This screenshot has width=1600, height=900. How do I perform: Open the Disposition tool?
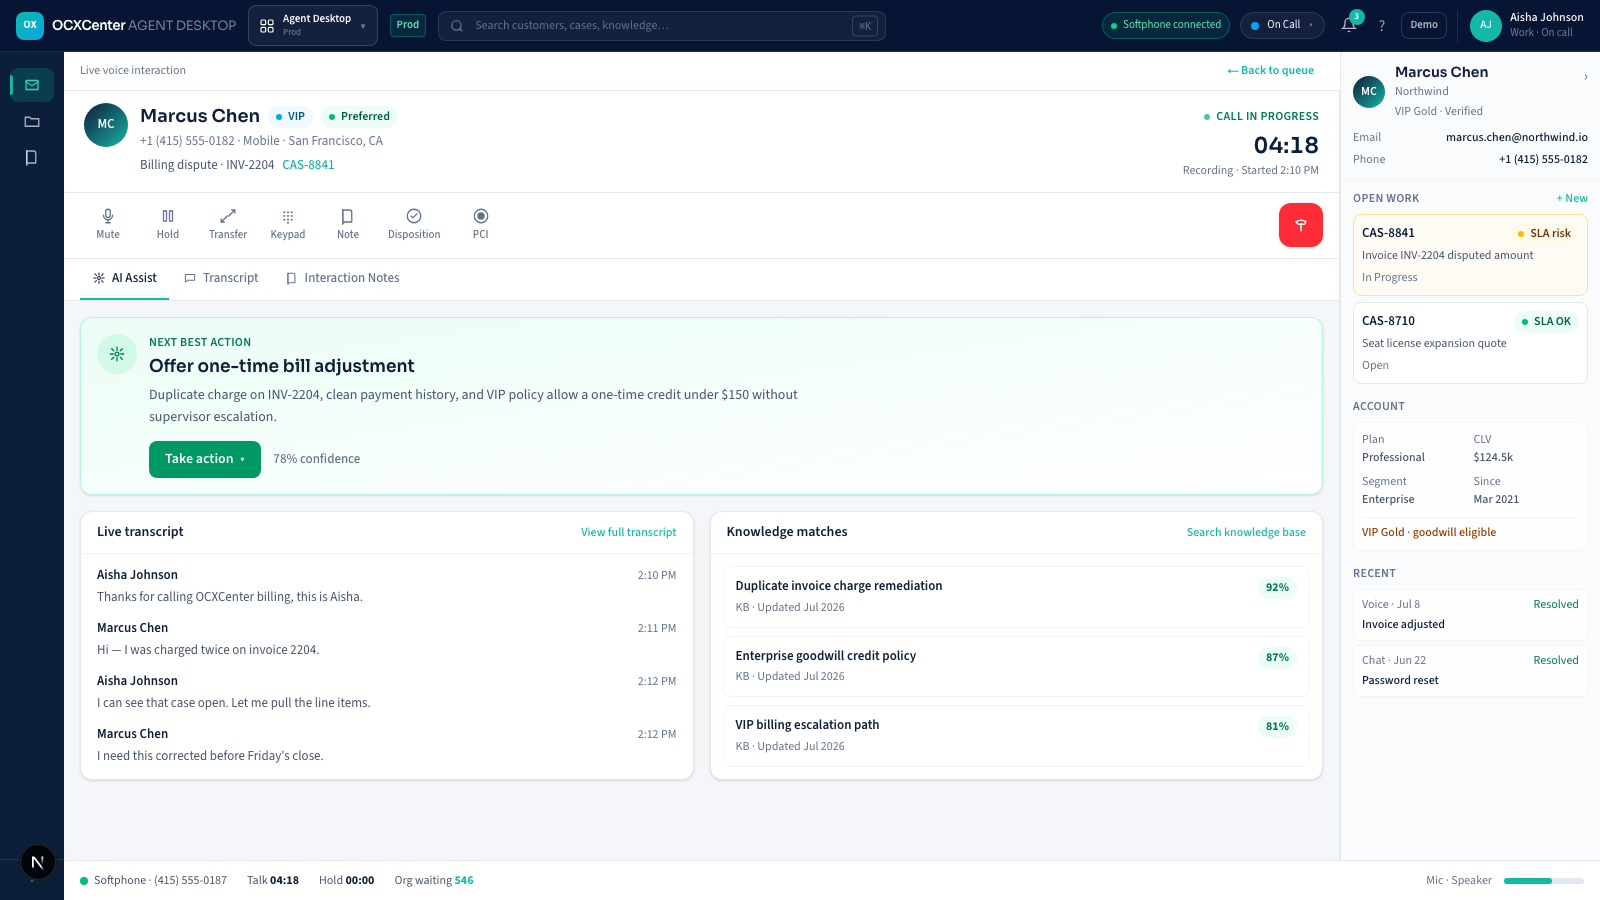[x=414, y=225]
